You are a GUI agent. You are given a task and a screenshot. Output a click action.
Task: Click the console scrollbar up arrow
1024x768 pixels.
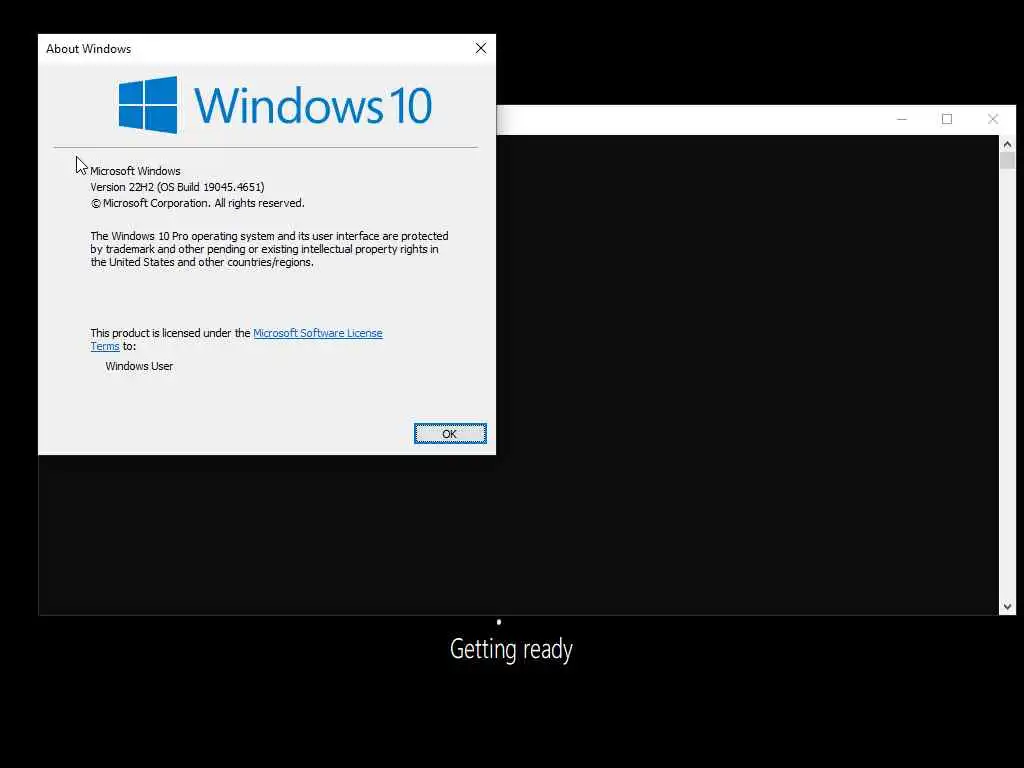[x=1007, y=144]
